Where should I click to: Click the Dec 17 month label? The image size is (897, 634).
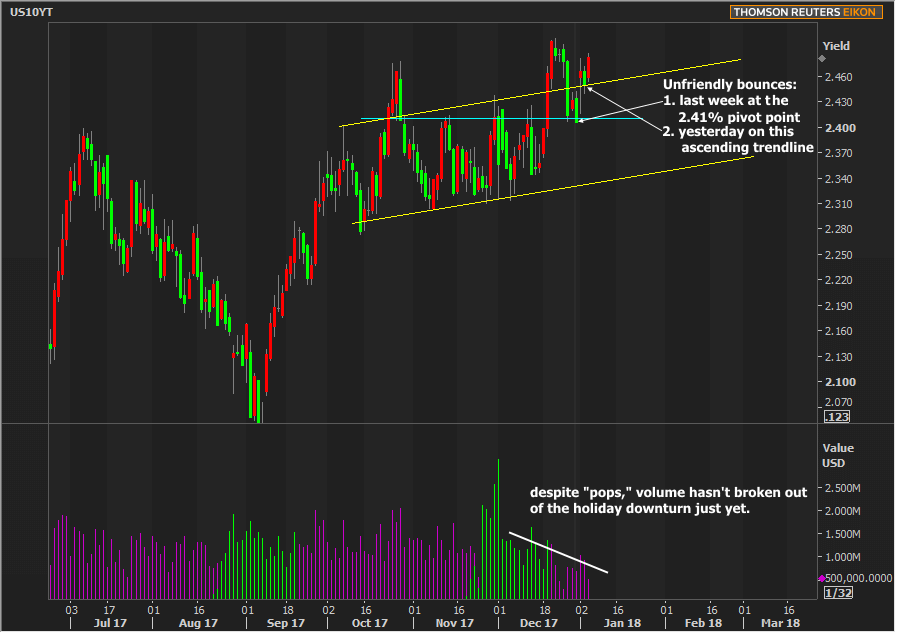click(x=538, y=623)
